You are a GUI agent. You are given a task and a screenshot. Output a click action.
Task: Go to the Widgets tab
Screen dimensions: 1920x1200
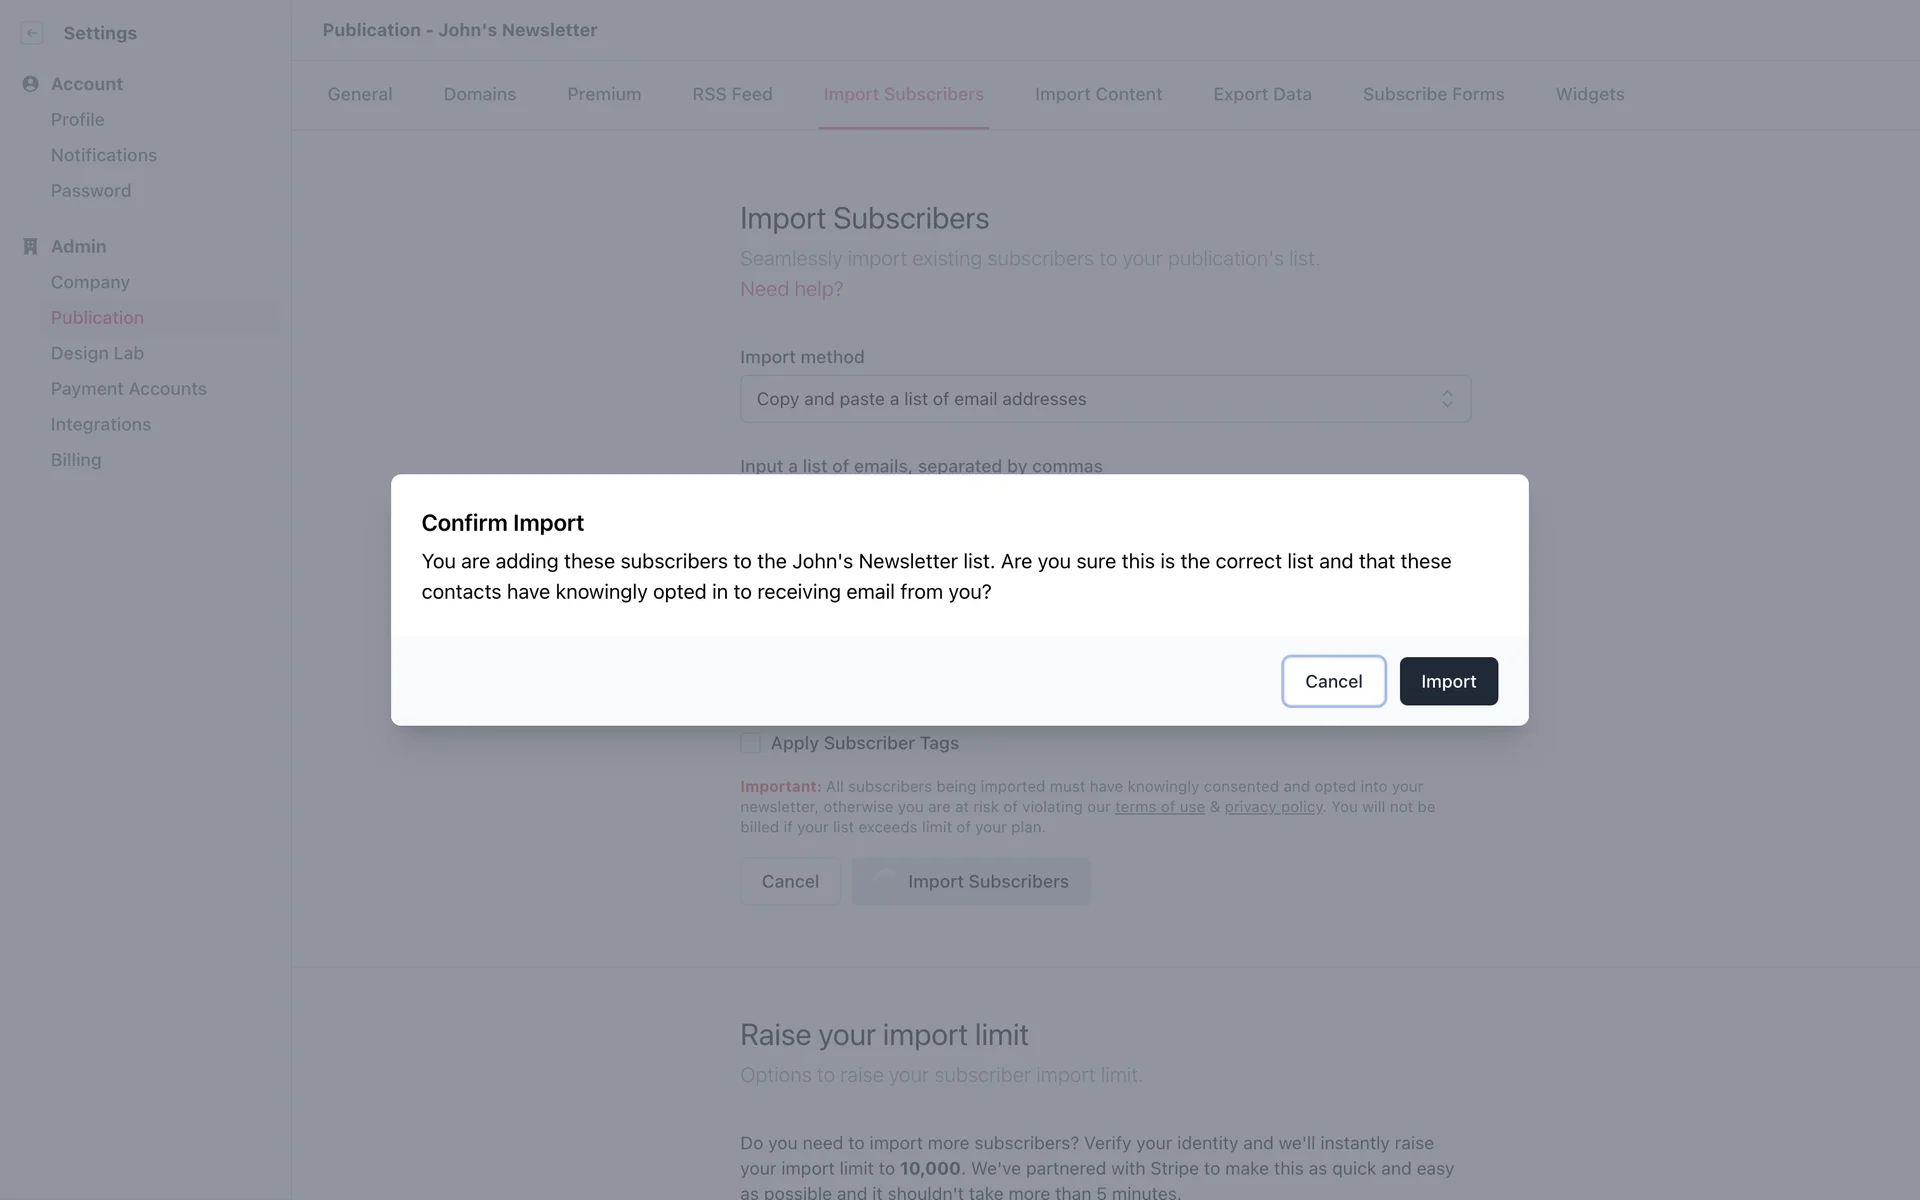point(1589,94)
